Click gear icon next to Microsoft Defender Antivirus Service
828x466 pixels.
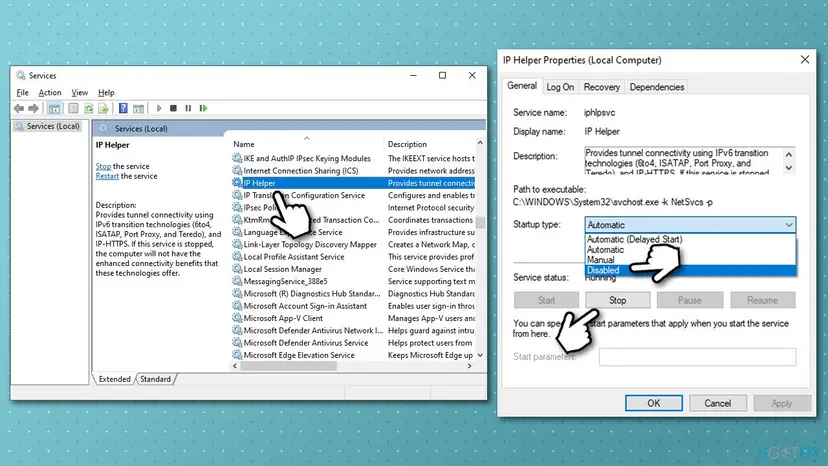click(237, 343)
